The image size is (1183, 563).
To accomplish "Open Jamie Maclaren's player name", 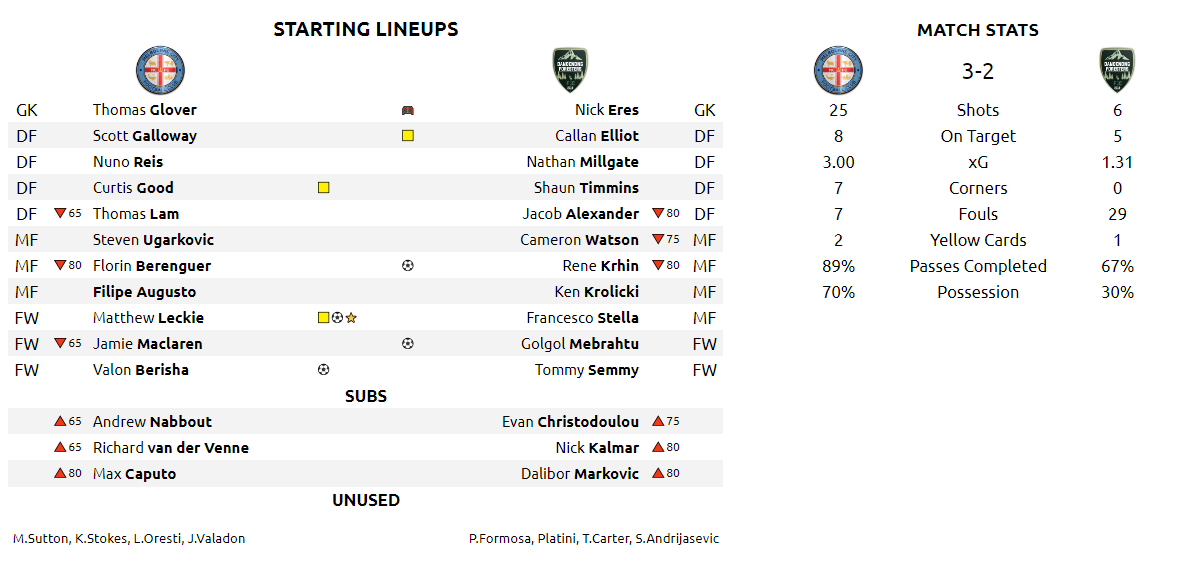I will [x=147, y=344].
